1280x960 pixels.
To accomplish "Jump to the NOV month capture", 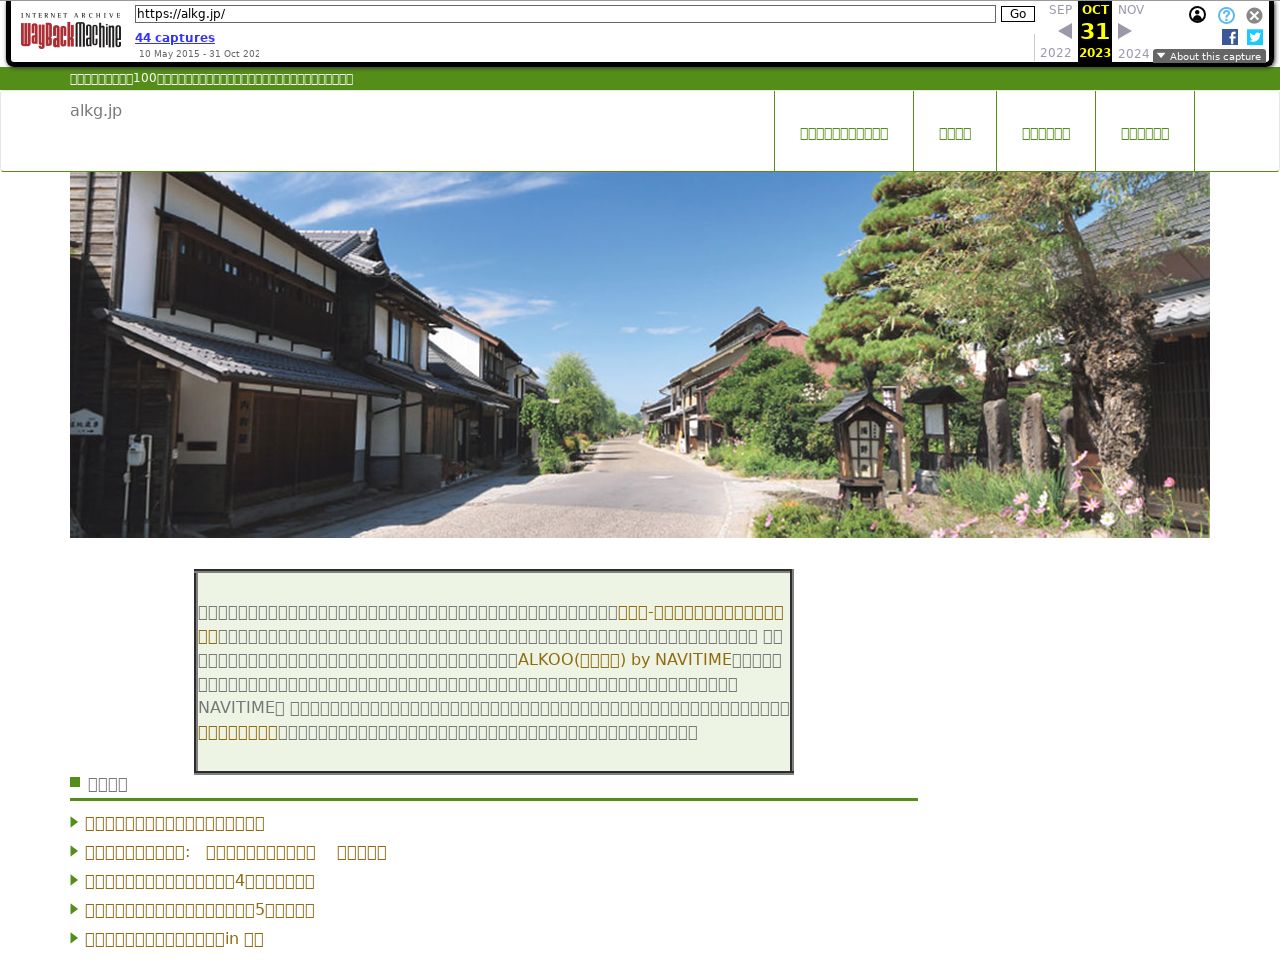I will coord(1131,10).
